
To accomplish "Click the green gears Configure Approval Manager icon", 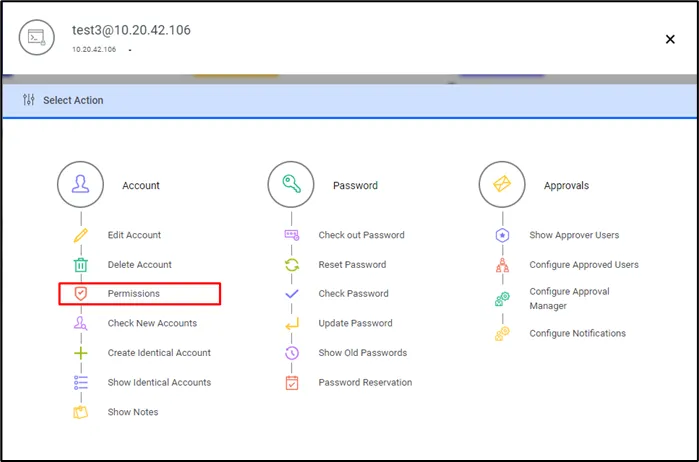I will coord(502,299).
